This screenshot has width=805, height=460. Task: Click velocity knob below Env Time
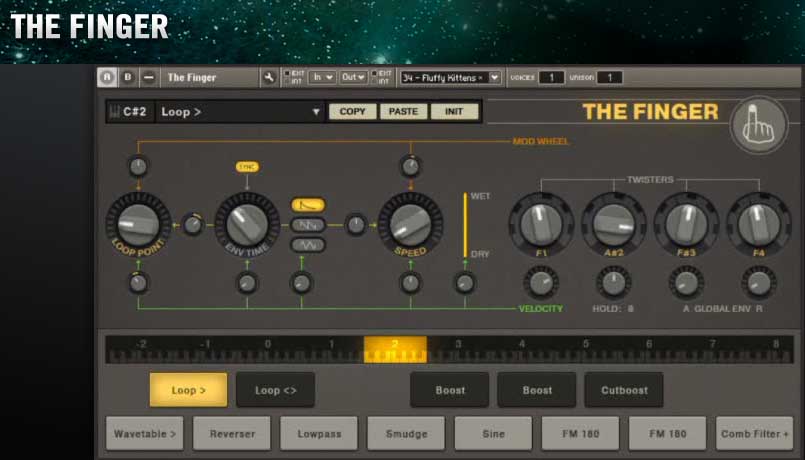(247, 283)
